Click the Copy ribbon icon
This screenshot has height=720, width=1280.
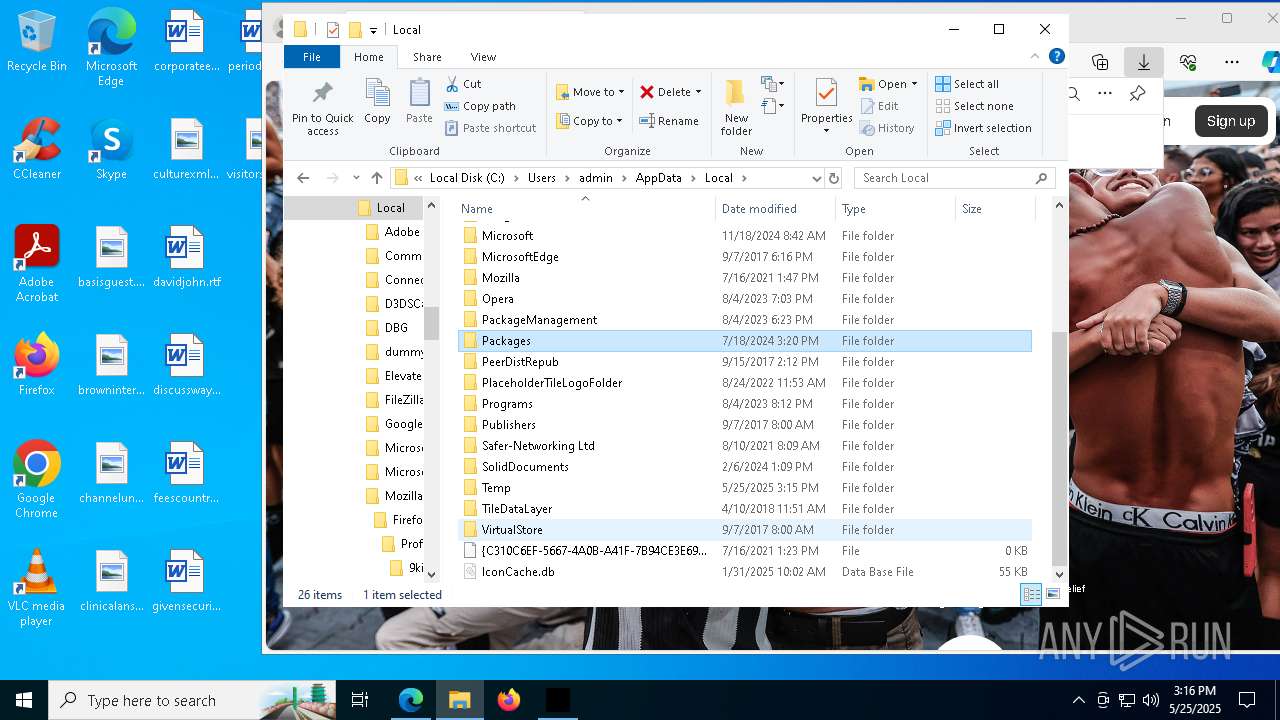pyautogui.click(x=377, y=102)
